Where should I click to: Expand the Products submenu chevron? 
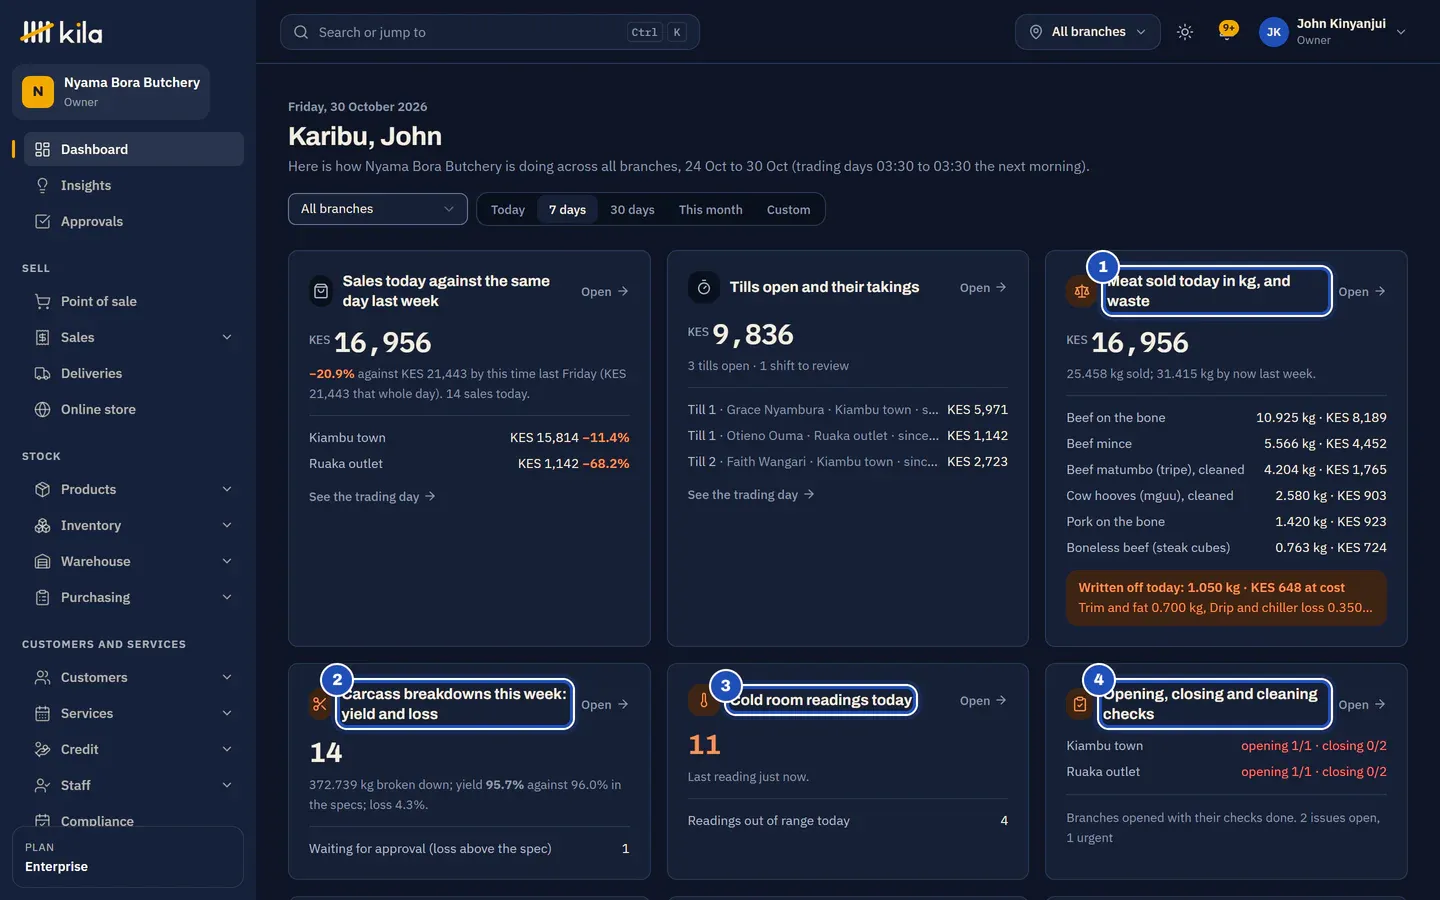click(x=227, y=489)
